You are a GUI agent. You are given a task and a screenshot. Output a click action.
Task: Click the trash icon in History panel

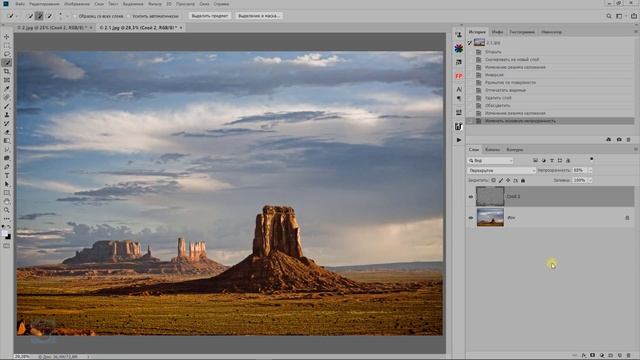tap(629, 140)
